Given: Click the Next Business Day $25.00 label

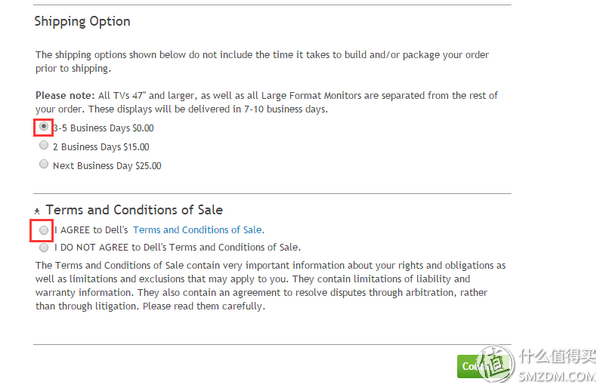Looking at the screenshot, I should (107, 166).
